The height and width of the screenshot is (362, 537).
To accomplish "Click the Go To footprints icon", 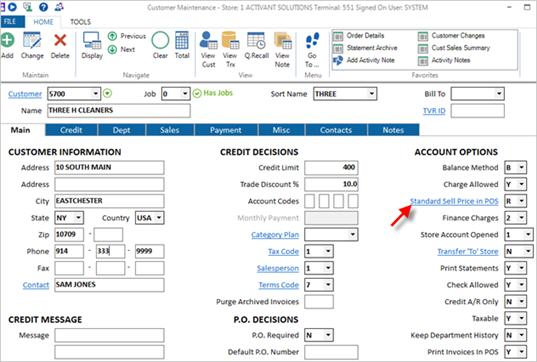I will (312, 40).
